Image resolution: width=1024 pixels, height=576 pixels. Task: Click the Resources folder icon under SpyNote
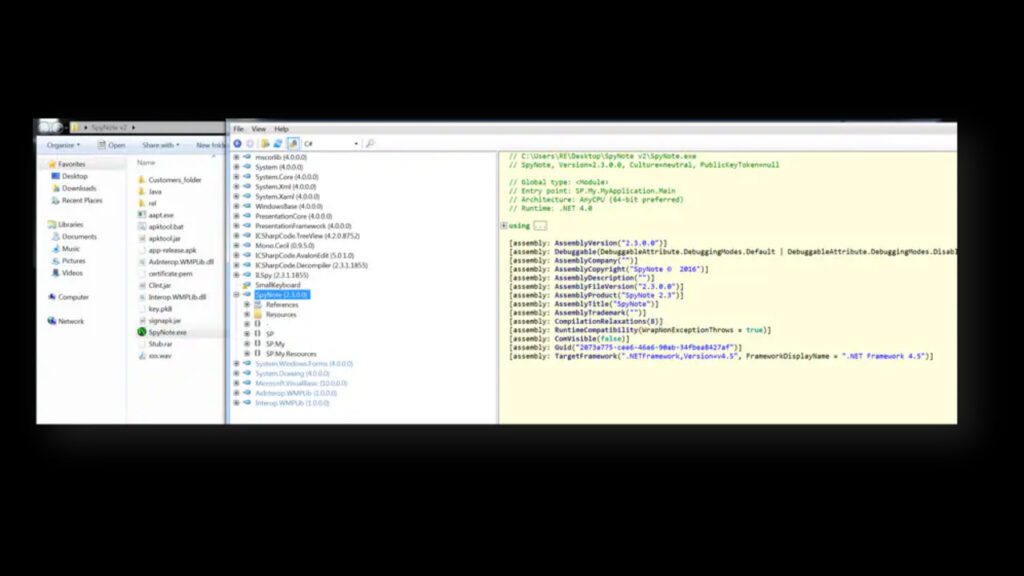coord(258,315)
